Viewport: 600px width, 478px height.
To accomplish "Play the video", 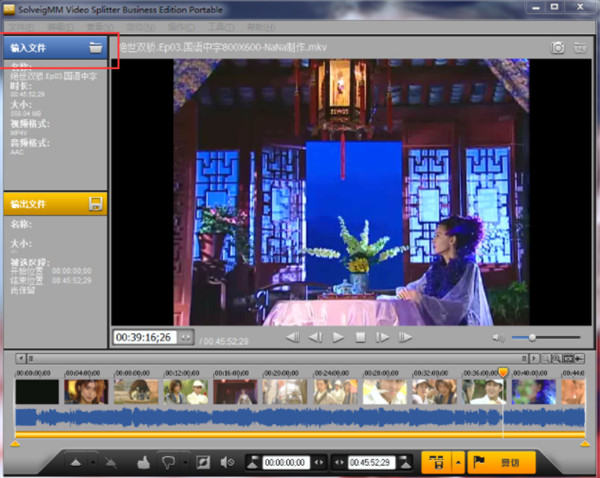I will pos(338,337).
